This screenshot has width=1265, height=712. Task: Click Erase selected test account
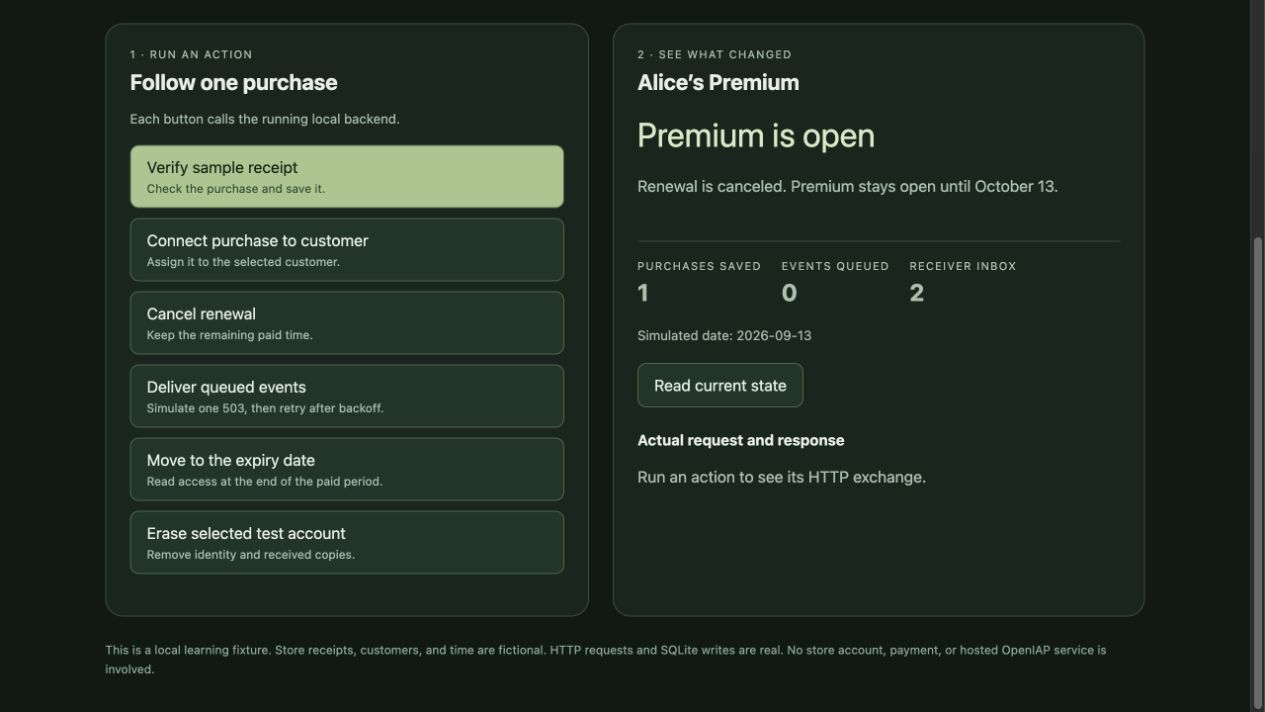tap(347, 542)
